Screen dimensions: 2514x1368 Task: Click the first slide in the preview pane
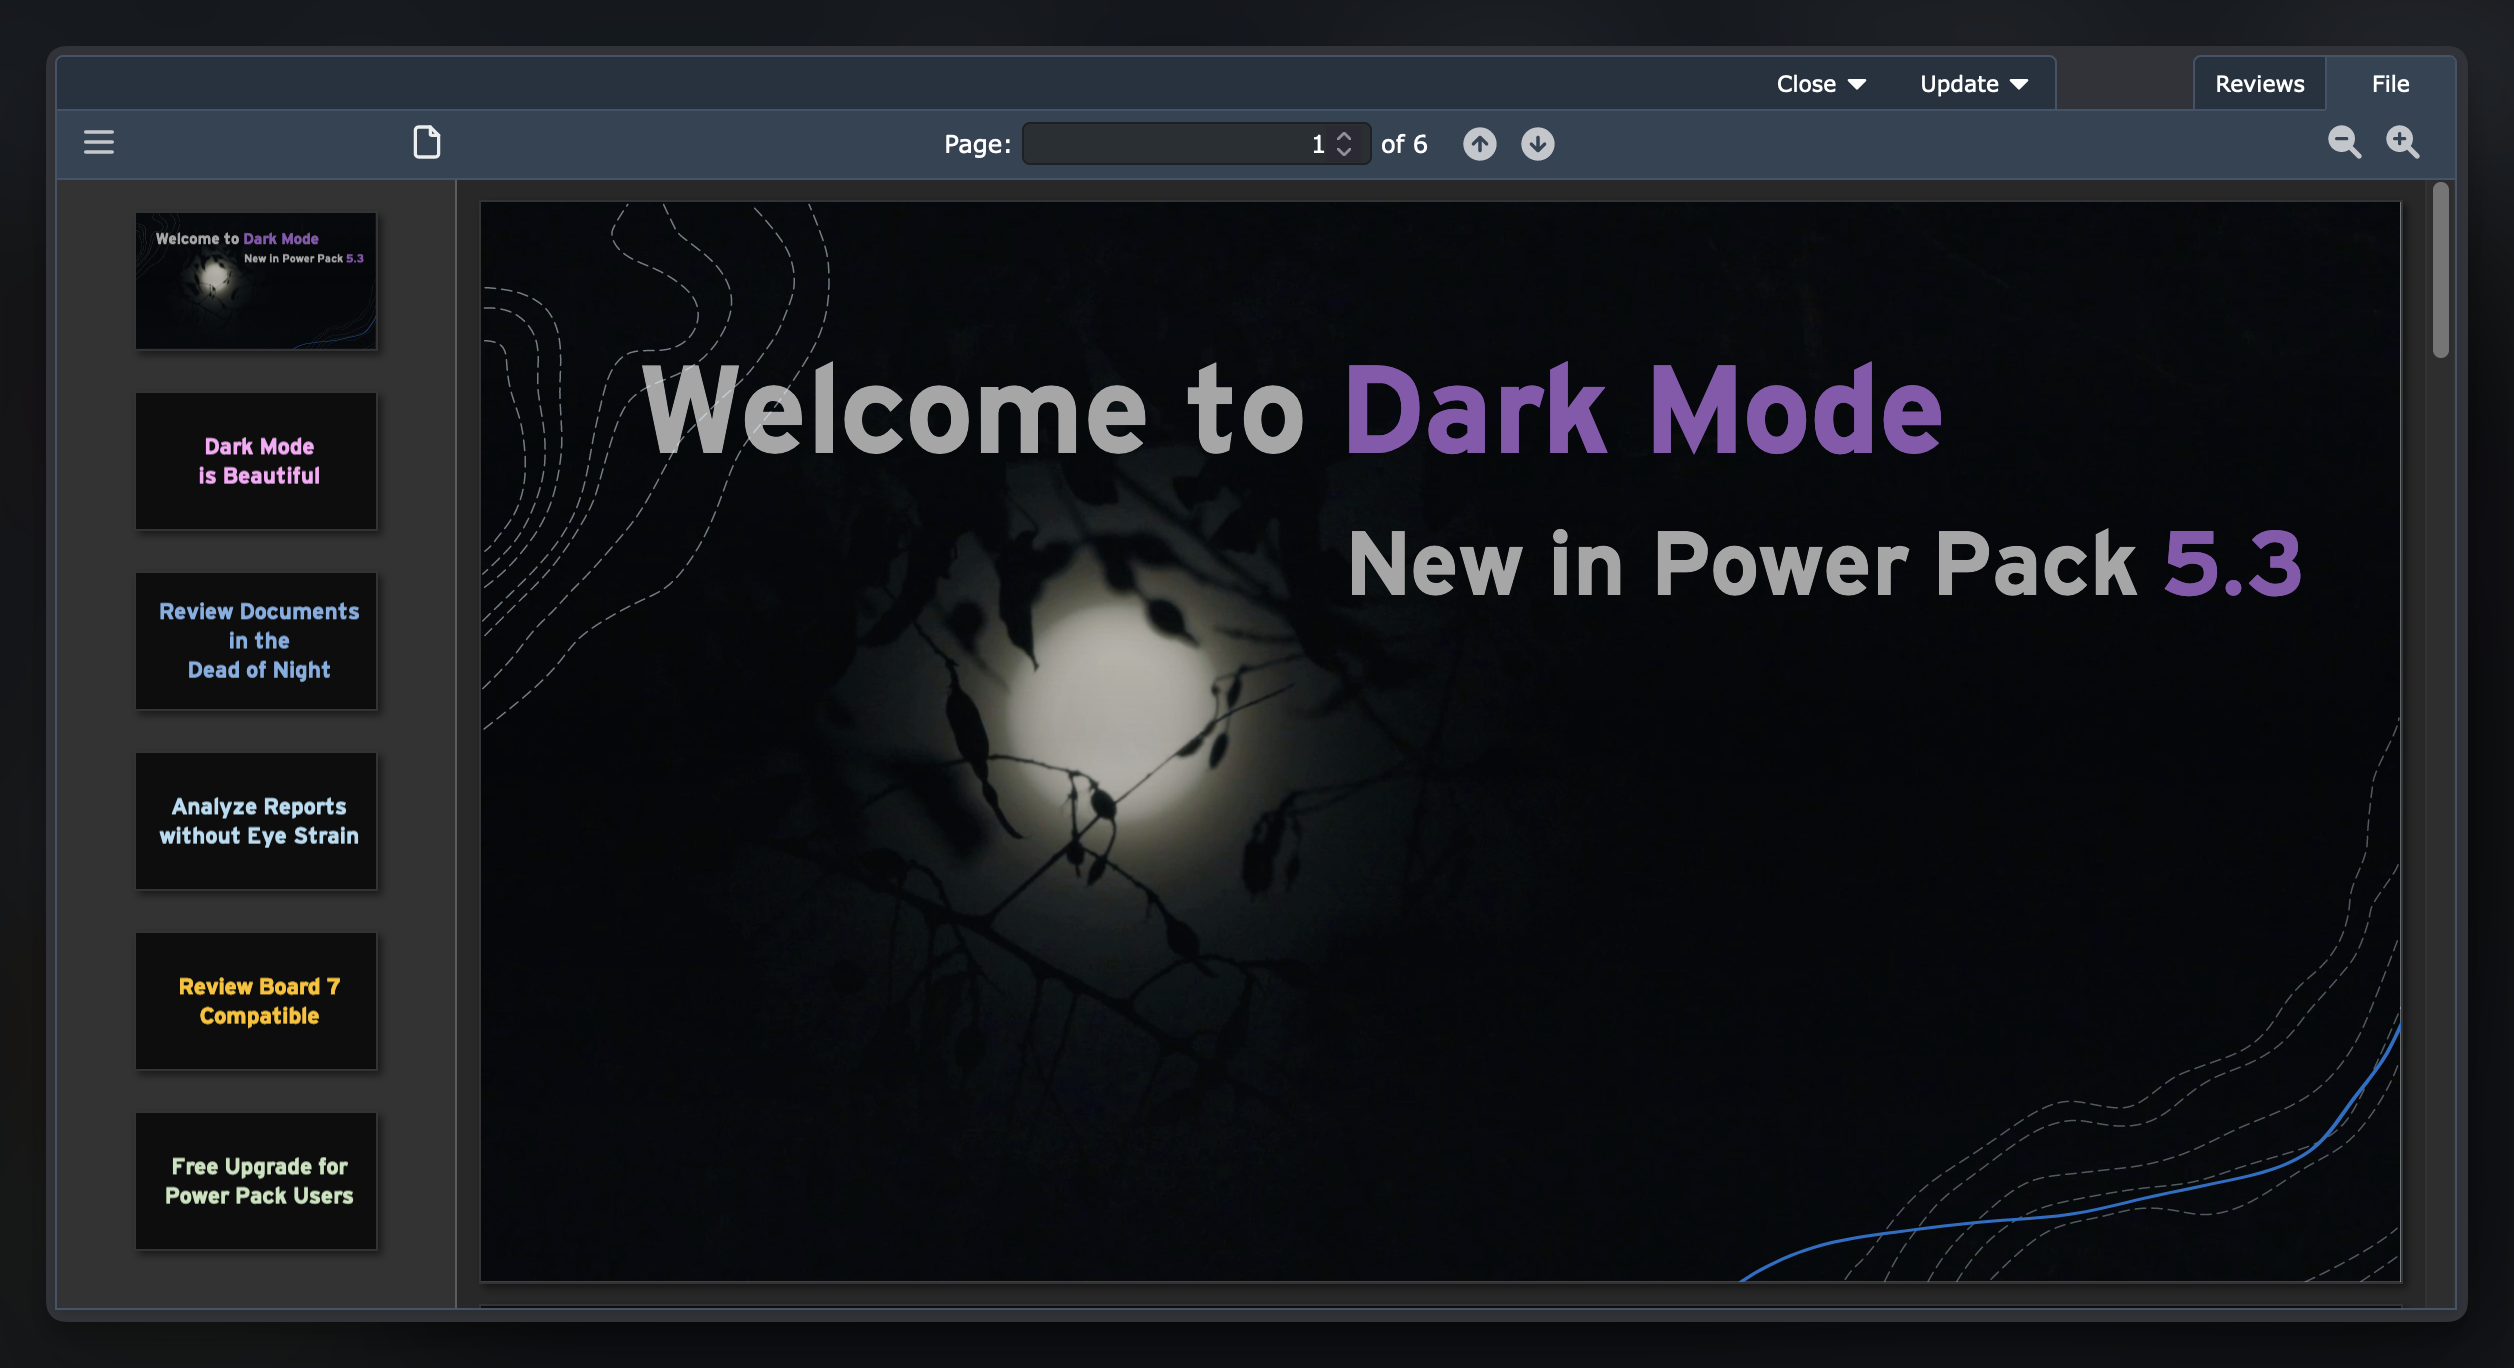[x=256, y=281]
